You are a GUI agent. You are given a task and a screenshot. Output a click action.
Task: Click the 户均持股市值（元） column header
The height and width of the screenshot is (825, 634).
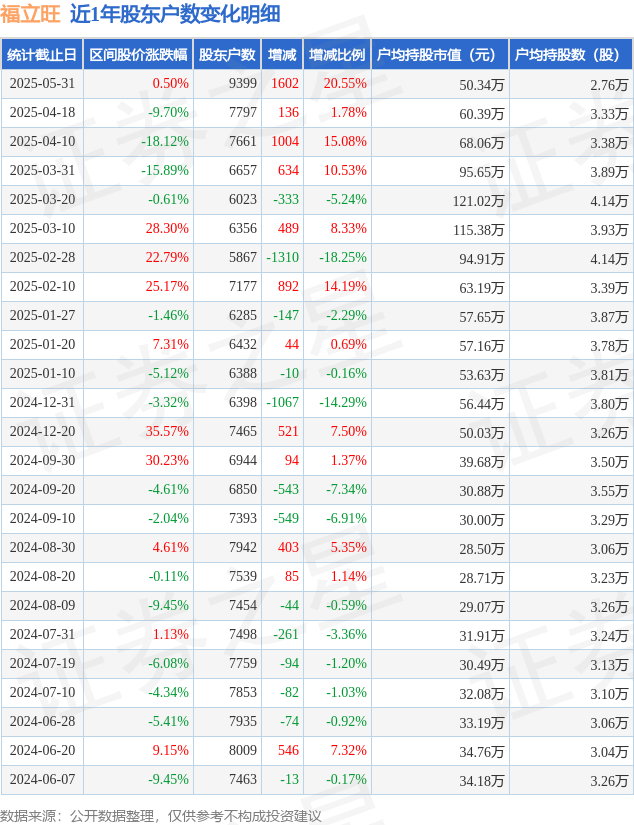coord(440,55)
